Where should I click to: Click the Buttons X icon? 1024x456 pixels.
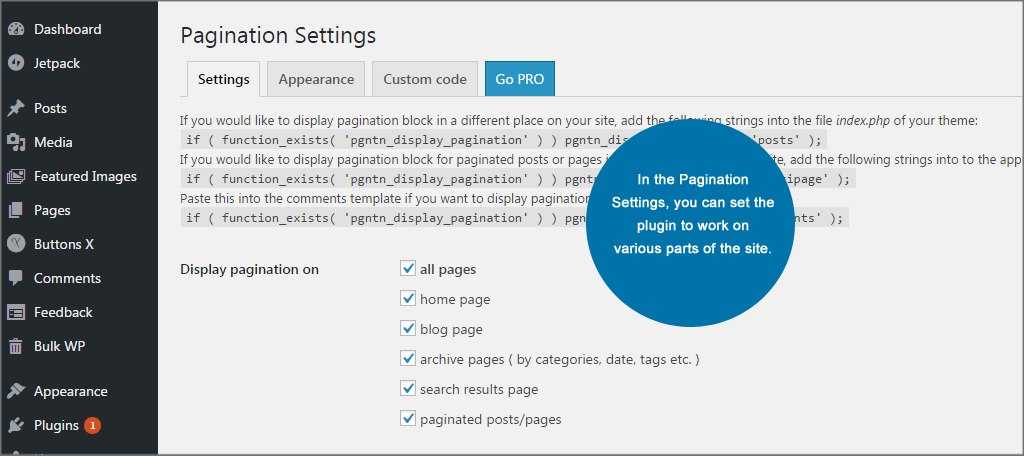pyautogui.click(x=16, y=244)
